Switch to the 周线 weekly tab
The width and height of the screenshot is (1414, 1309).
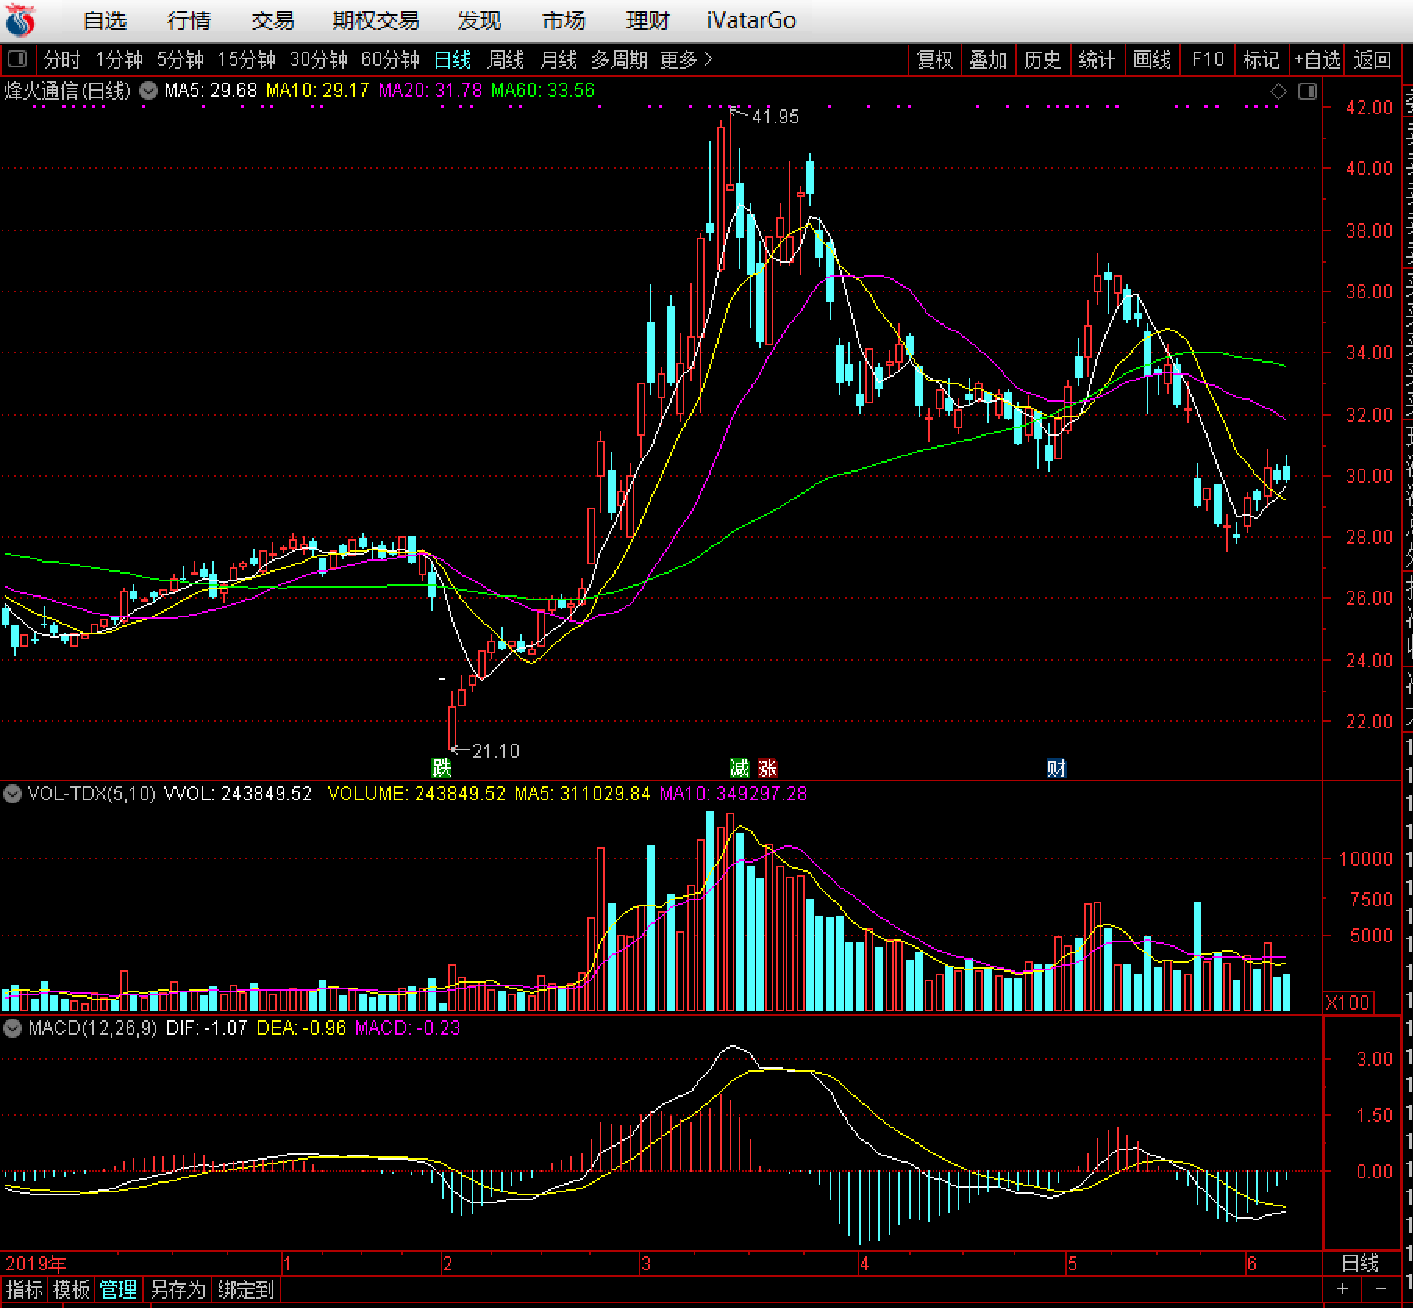coord(505,60)
